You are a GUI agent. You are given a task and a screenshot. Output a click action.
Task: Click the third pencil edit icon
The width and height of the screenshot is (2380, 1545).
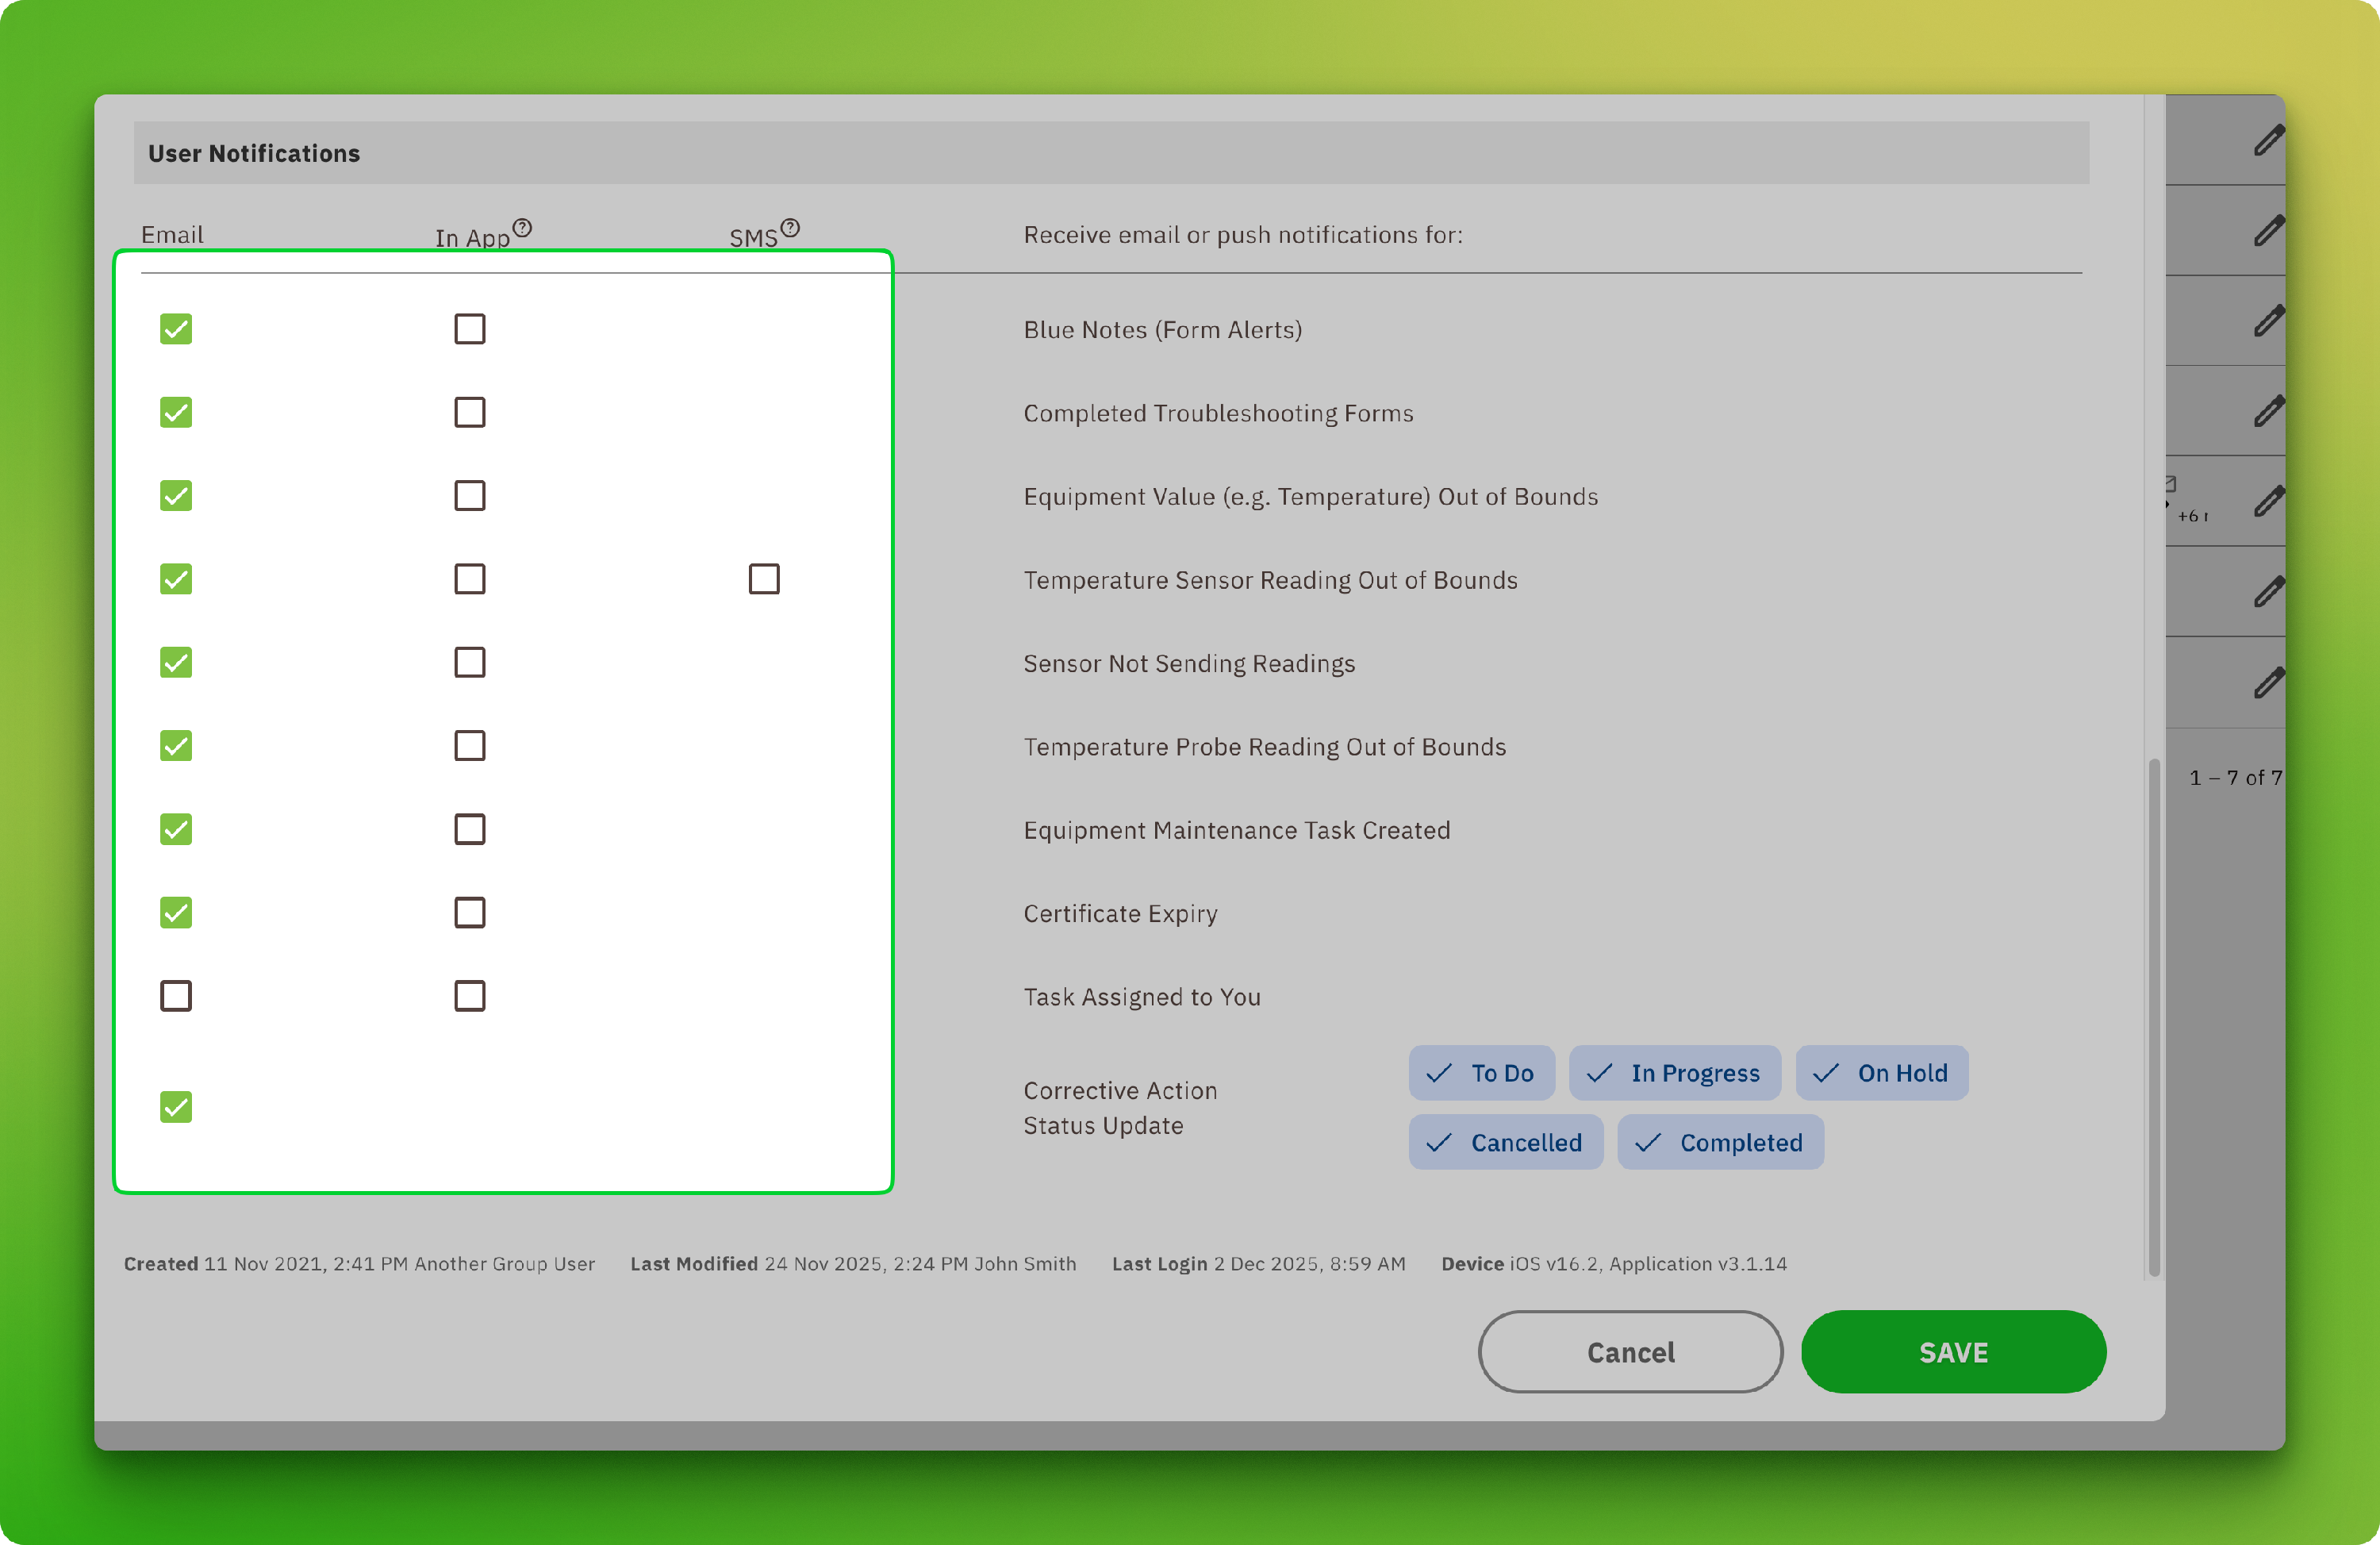click(x=2268, y=321)
